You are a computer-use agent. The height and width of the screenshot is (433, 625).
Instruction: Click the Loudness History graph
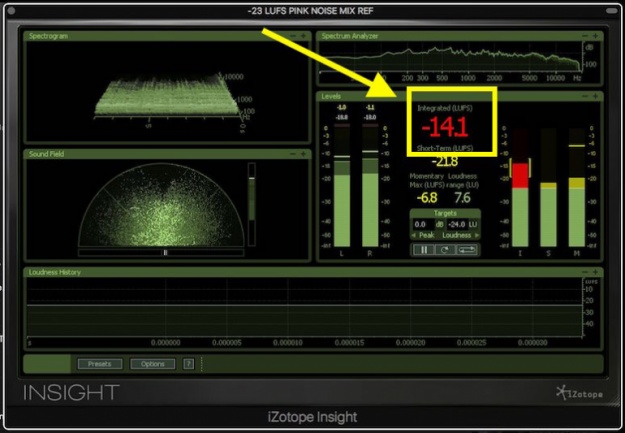click(305, 308)
